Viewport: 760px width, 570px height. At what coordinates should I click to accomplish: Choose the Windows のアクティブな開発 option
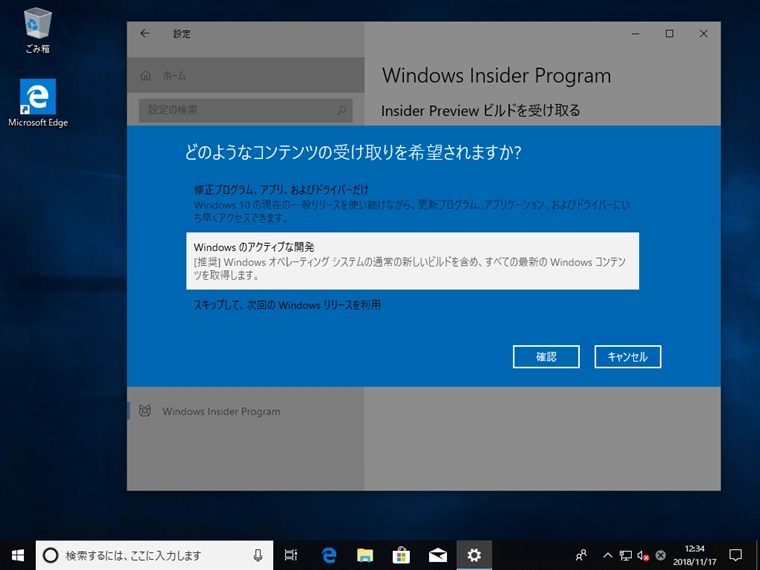click(x=412, y=261)
